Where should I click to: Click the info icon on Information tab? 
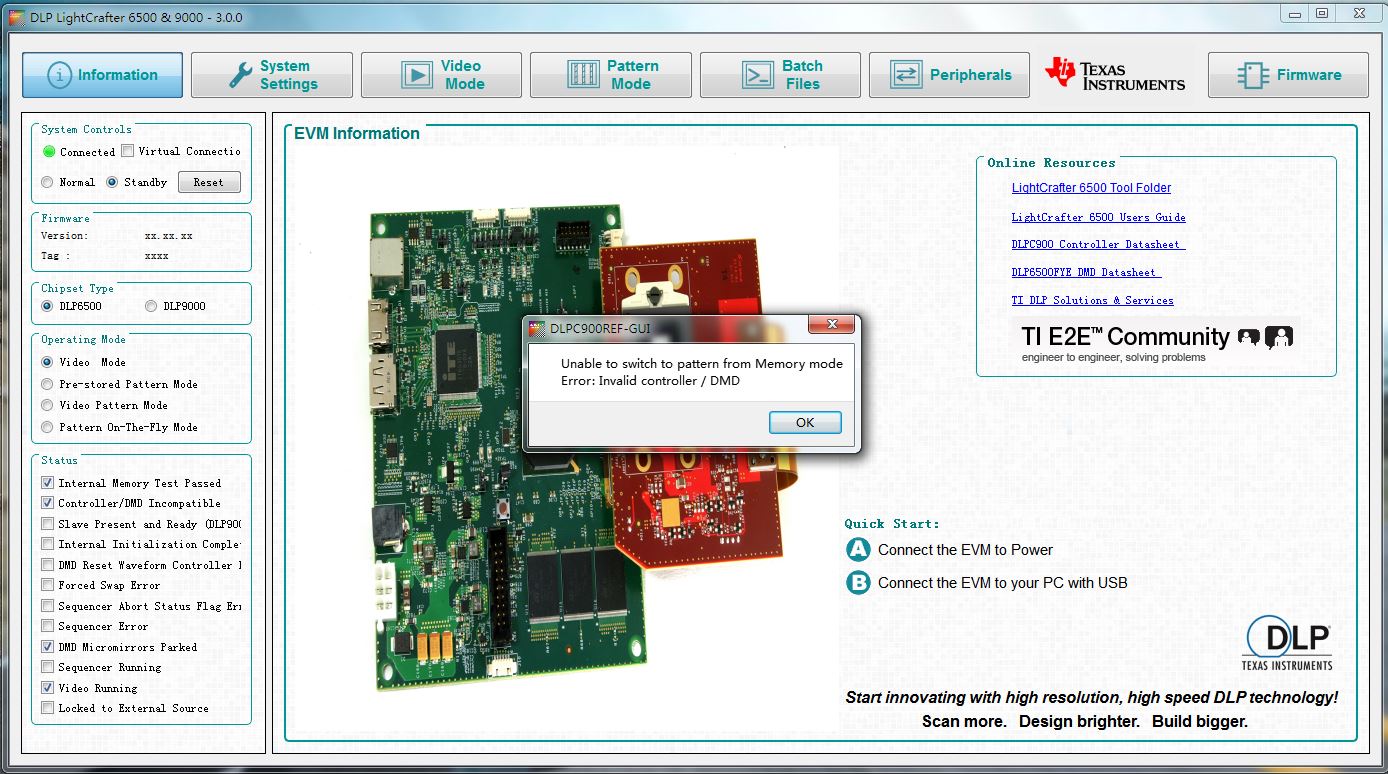pos(59,75)
